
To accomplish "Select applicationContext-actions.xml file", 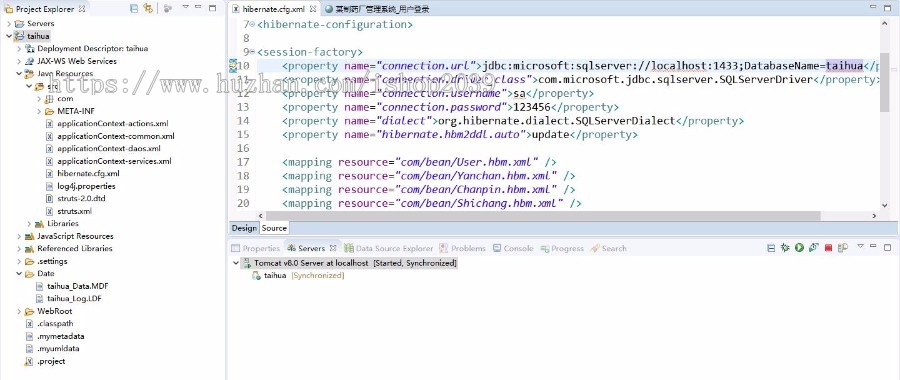I will (x=107, y=124).
